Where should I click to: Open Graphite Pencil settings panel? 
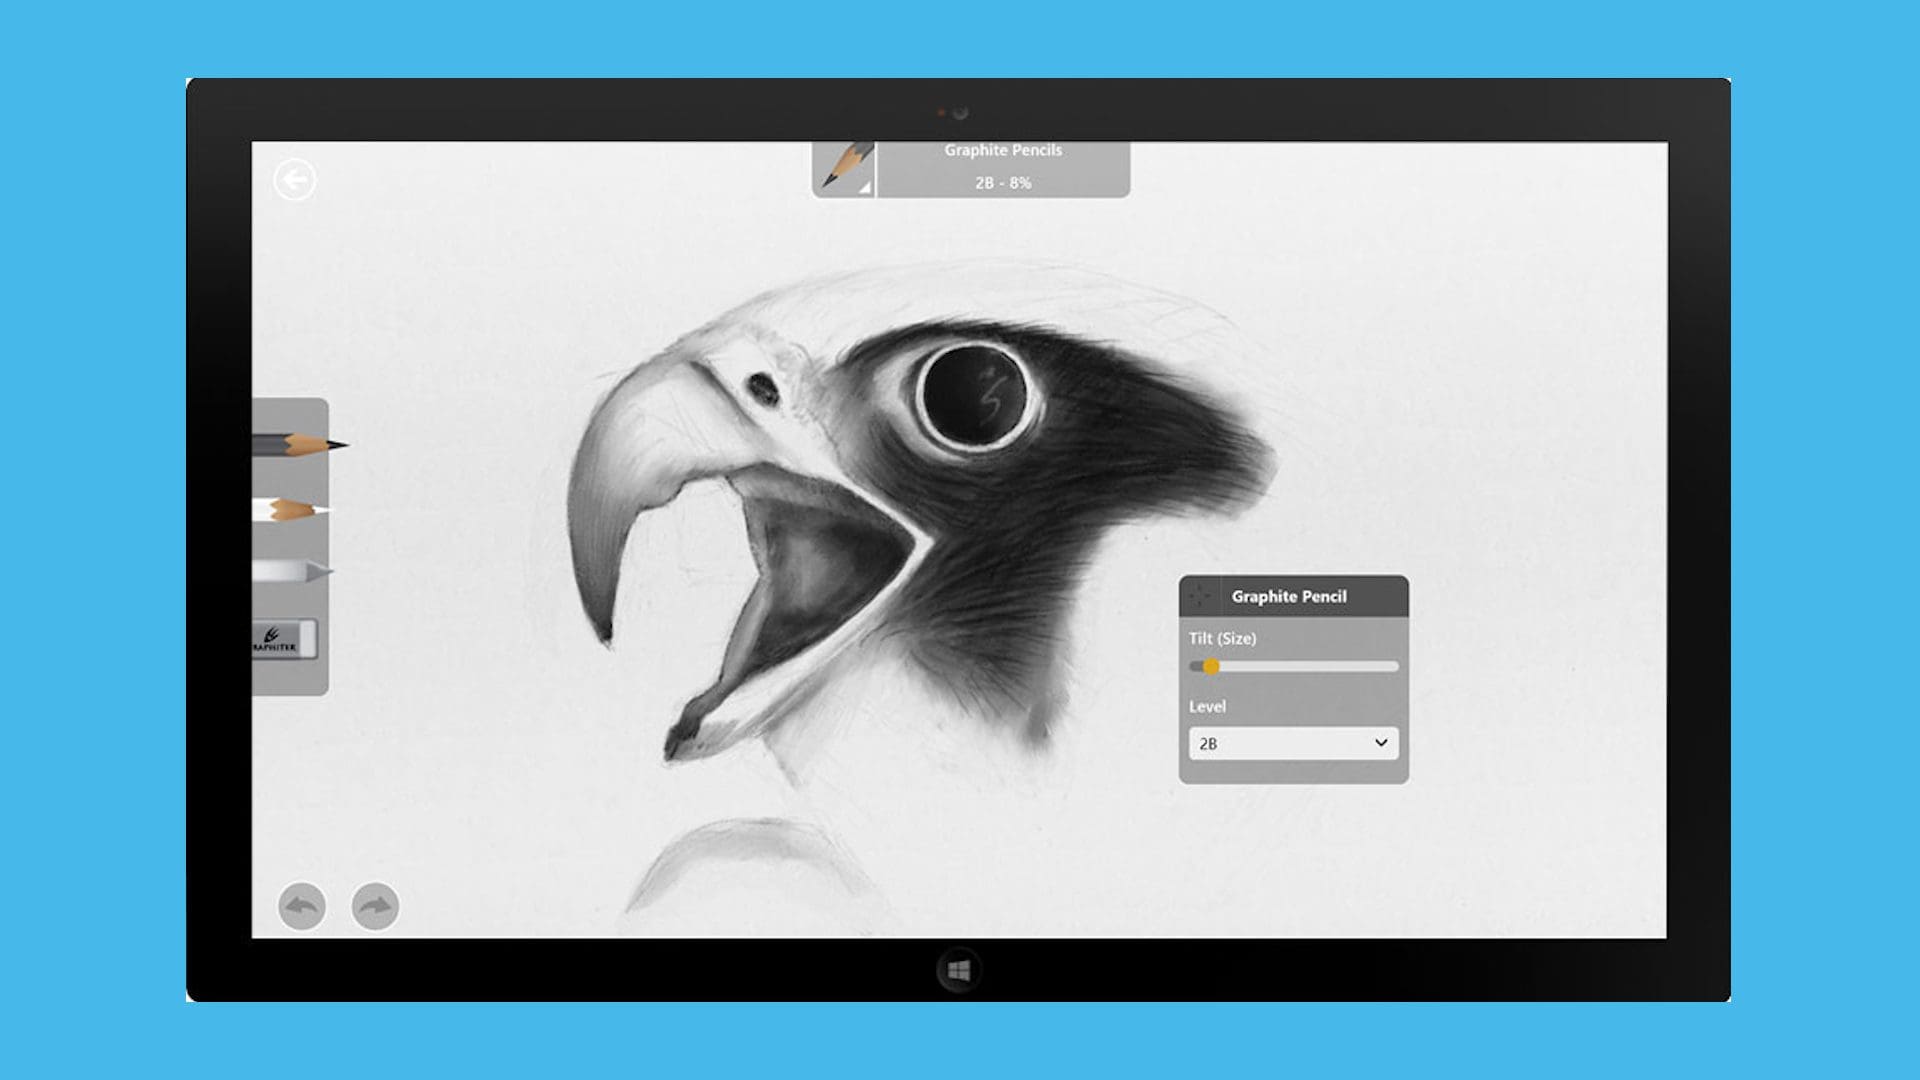(1291, 596)
